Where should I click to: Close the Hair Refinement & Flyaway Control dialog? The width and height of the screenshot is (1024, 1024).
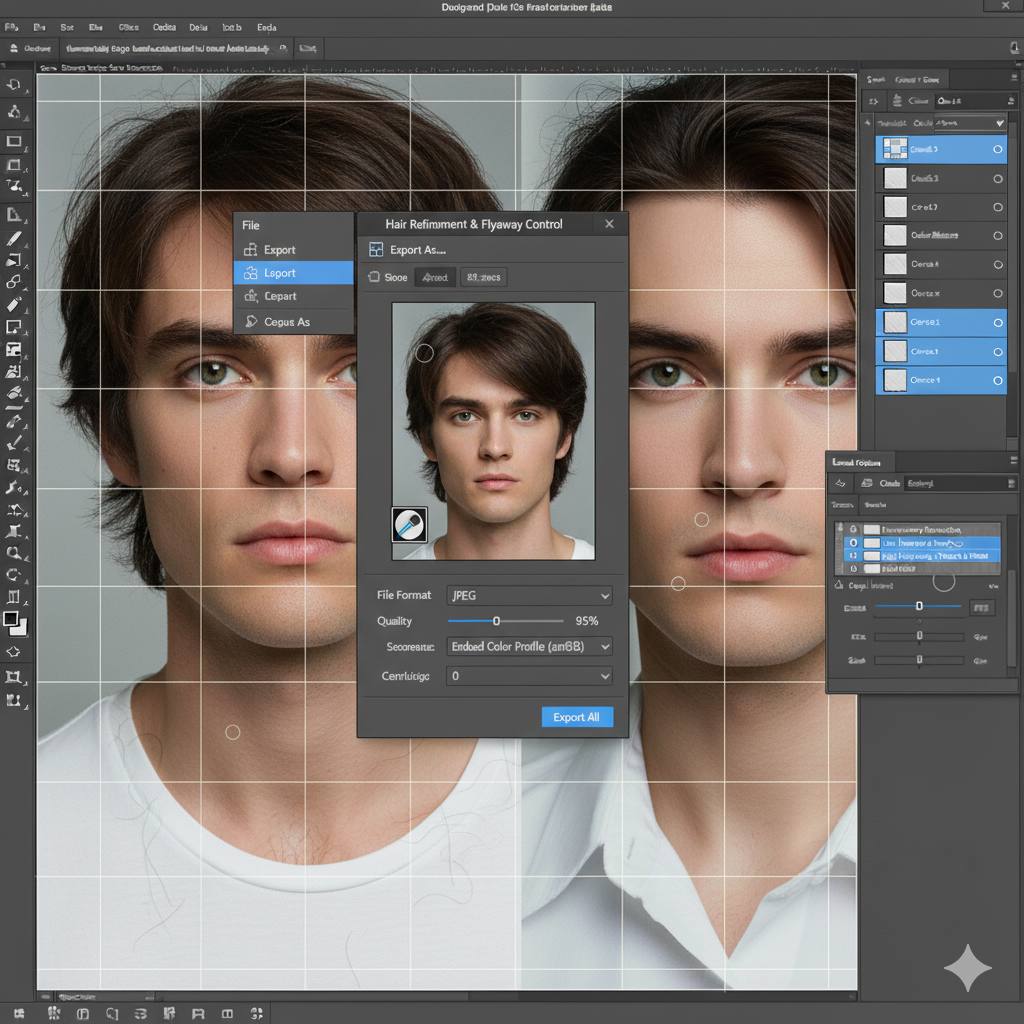609,224
